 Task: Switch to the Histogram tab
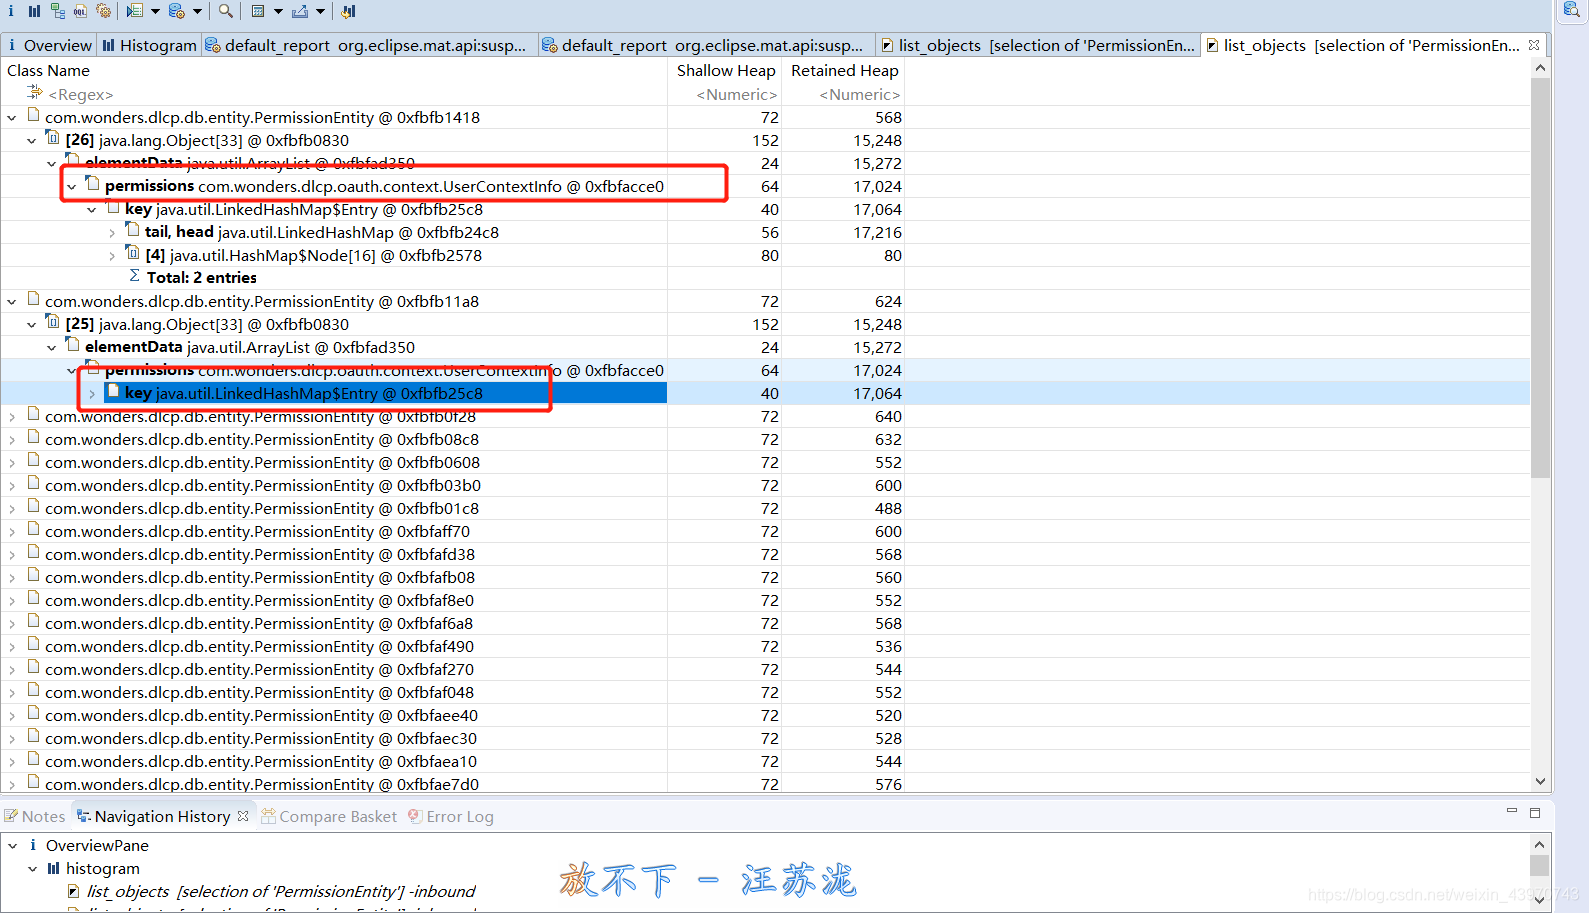[x=149, y=45]
